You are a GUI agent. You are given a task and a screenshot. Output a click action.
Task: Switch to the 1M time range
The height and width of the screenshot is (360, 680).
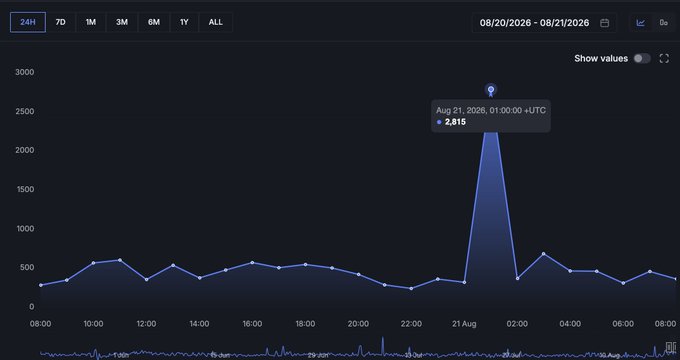click(91, 22)
